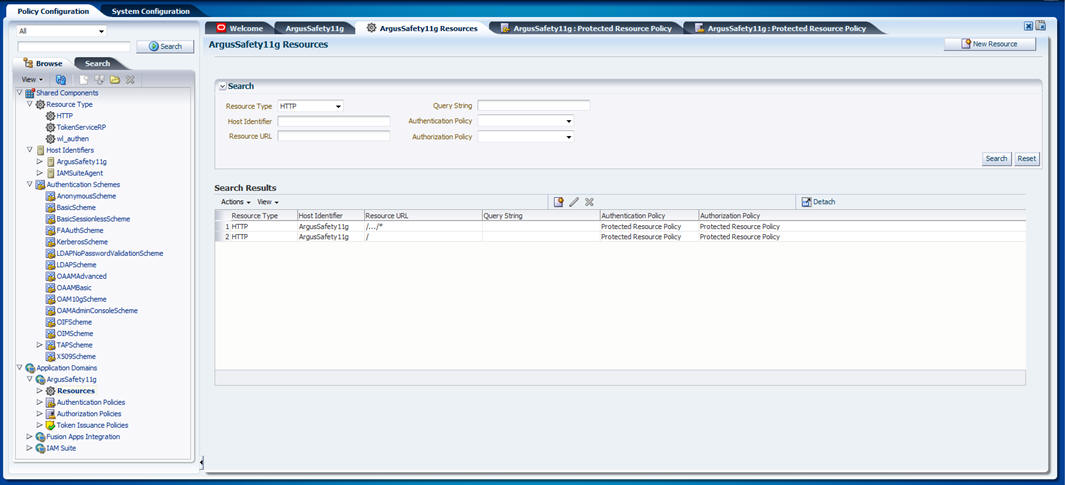Image resolution: width=1065 pixels, height=485 pixels.
Task: Click the gear icon next to wl_authen
Action: point(50,139)
